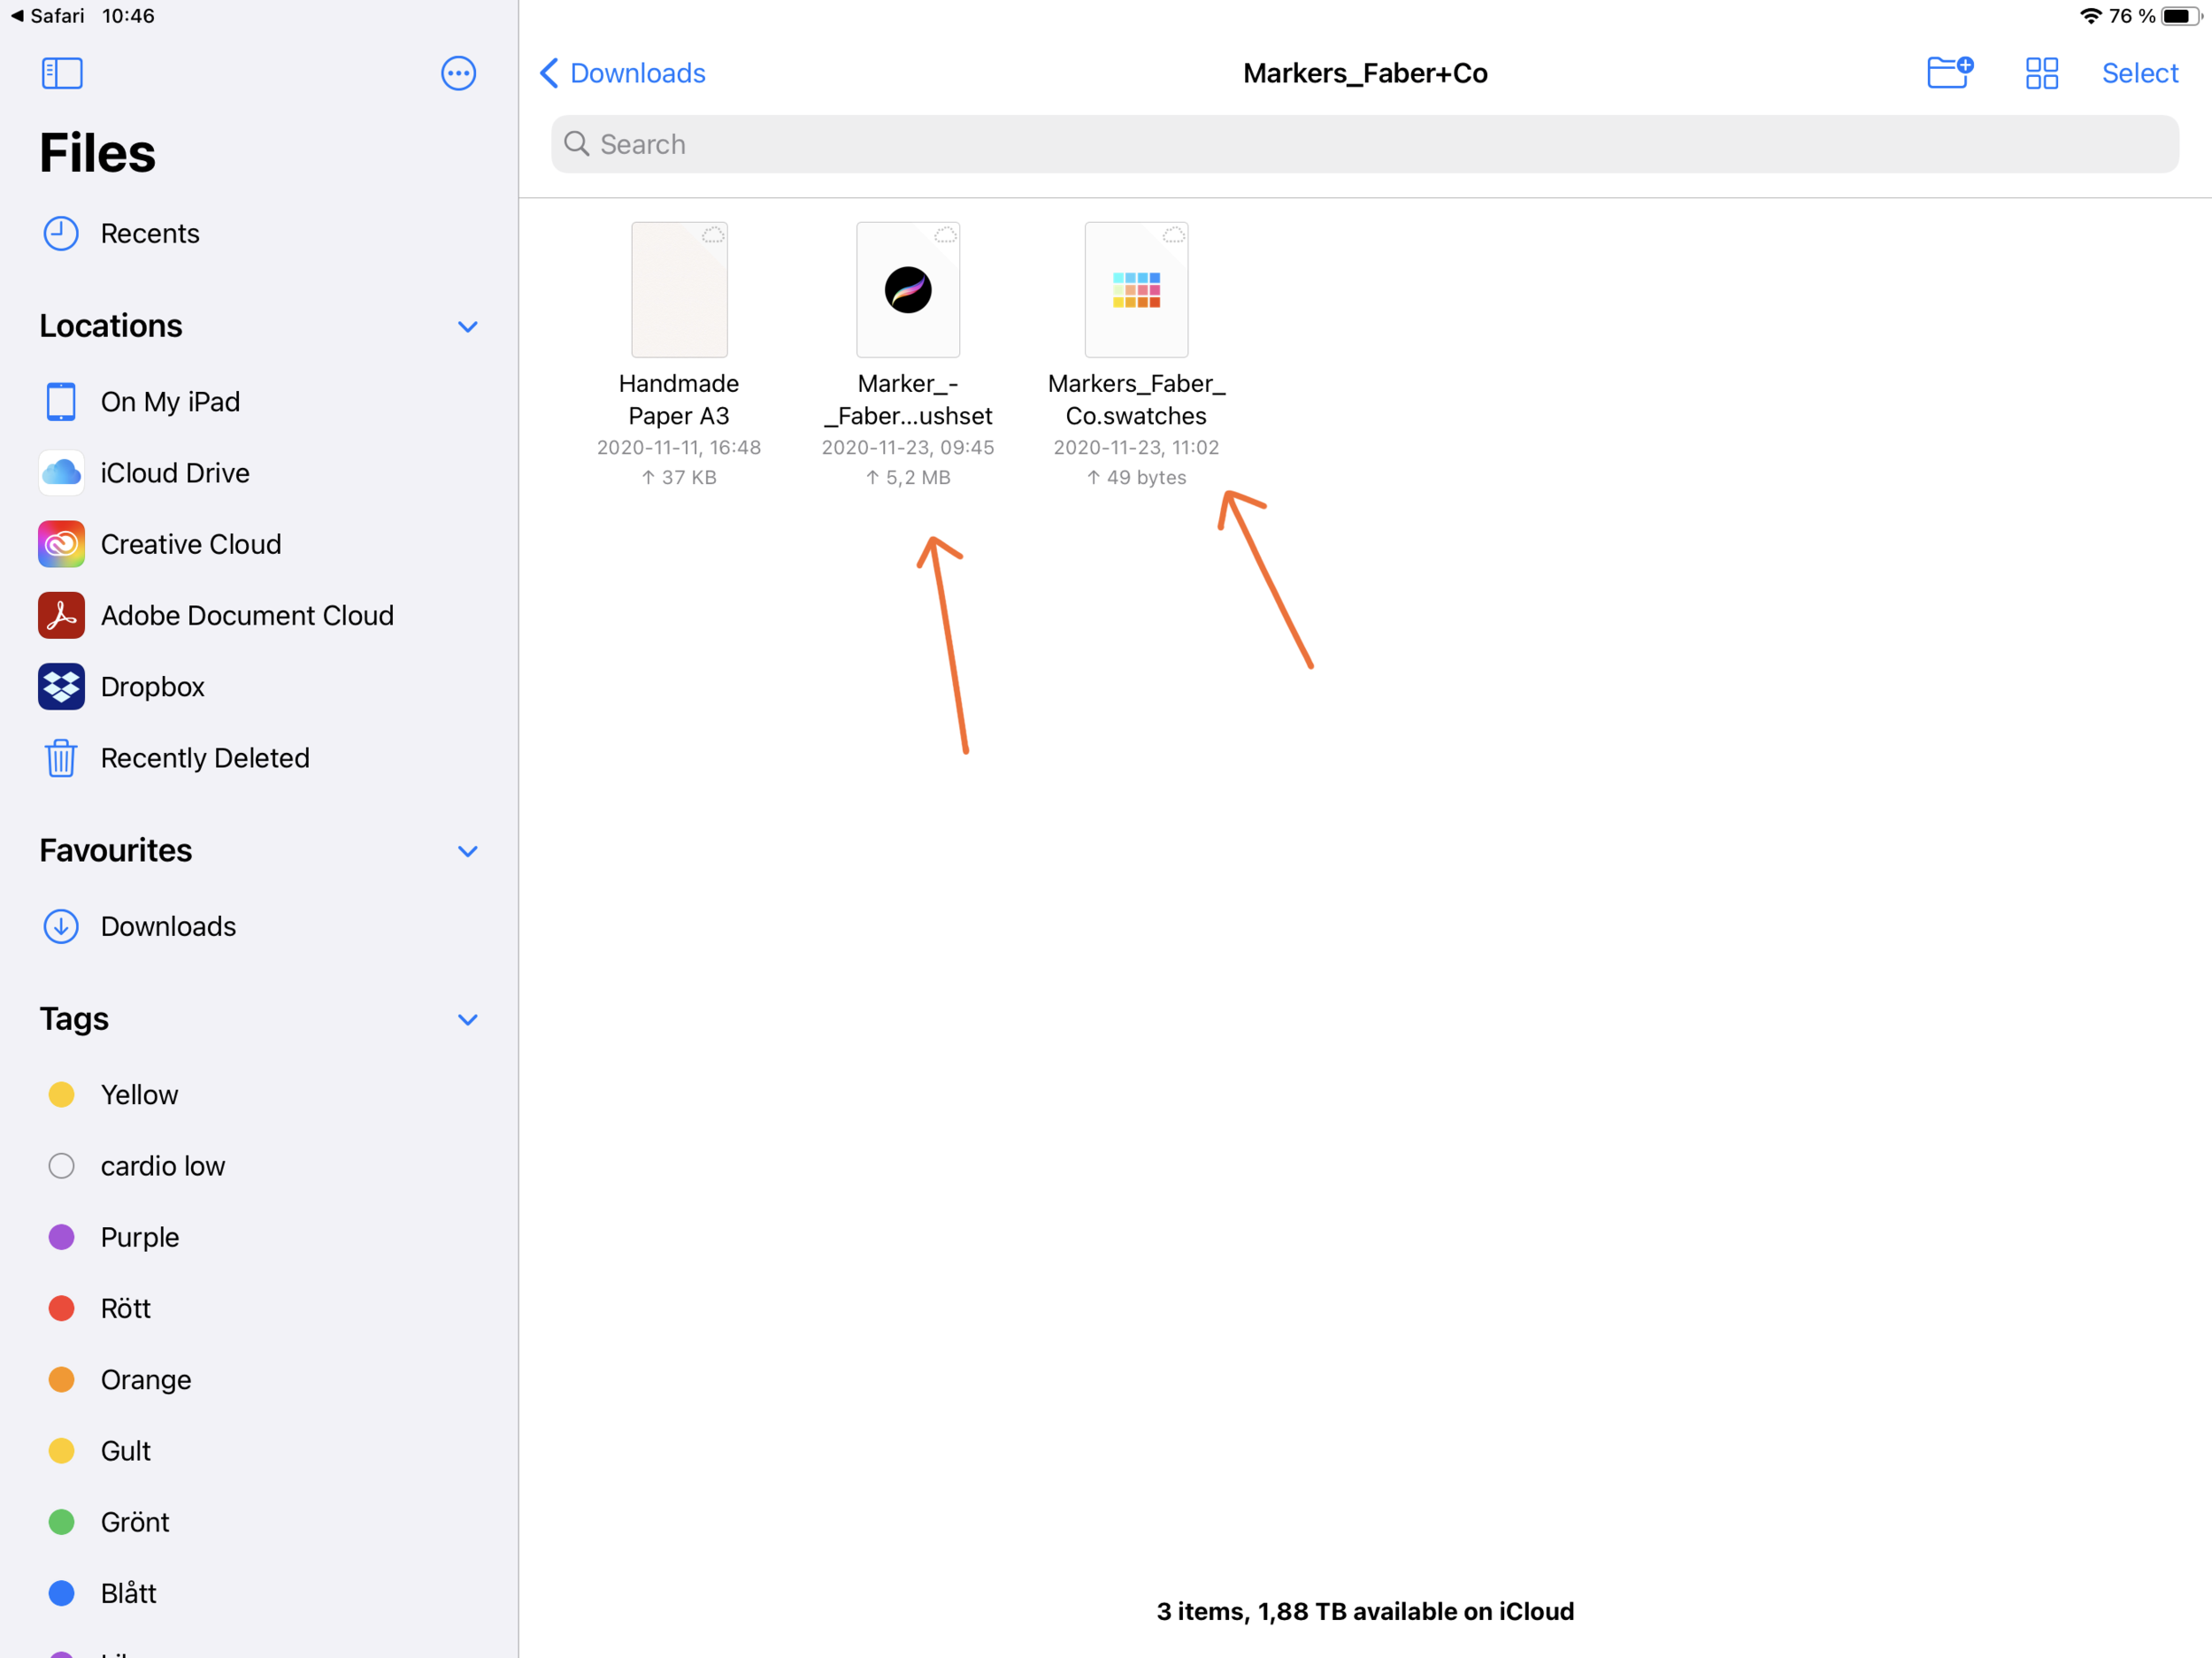
Task: Return to Safari via status bar breadcrumb
Action: [47, 16]
